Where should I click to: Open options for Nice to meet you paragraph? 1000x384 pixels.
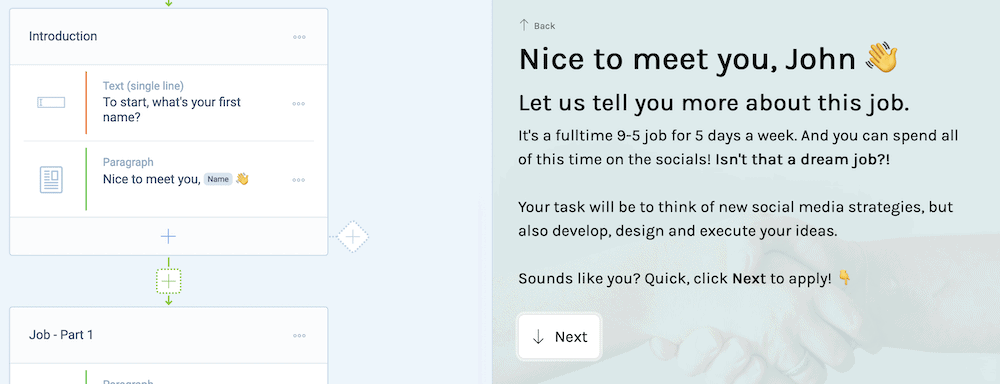(x=298, y=180)
